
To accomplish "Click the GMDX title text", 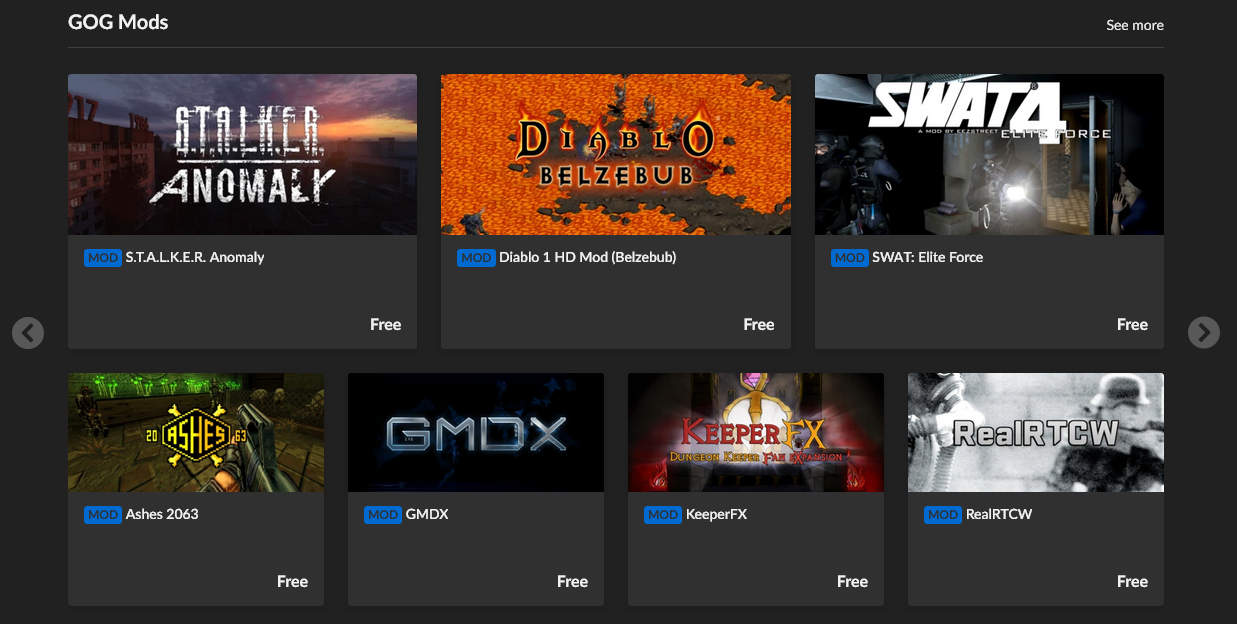I will click(x=427, y=514).
